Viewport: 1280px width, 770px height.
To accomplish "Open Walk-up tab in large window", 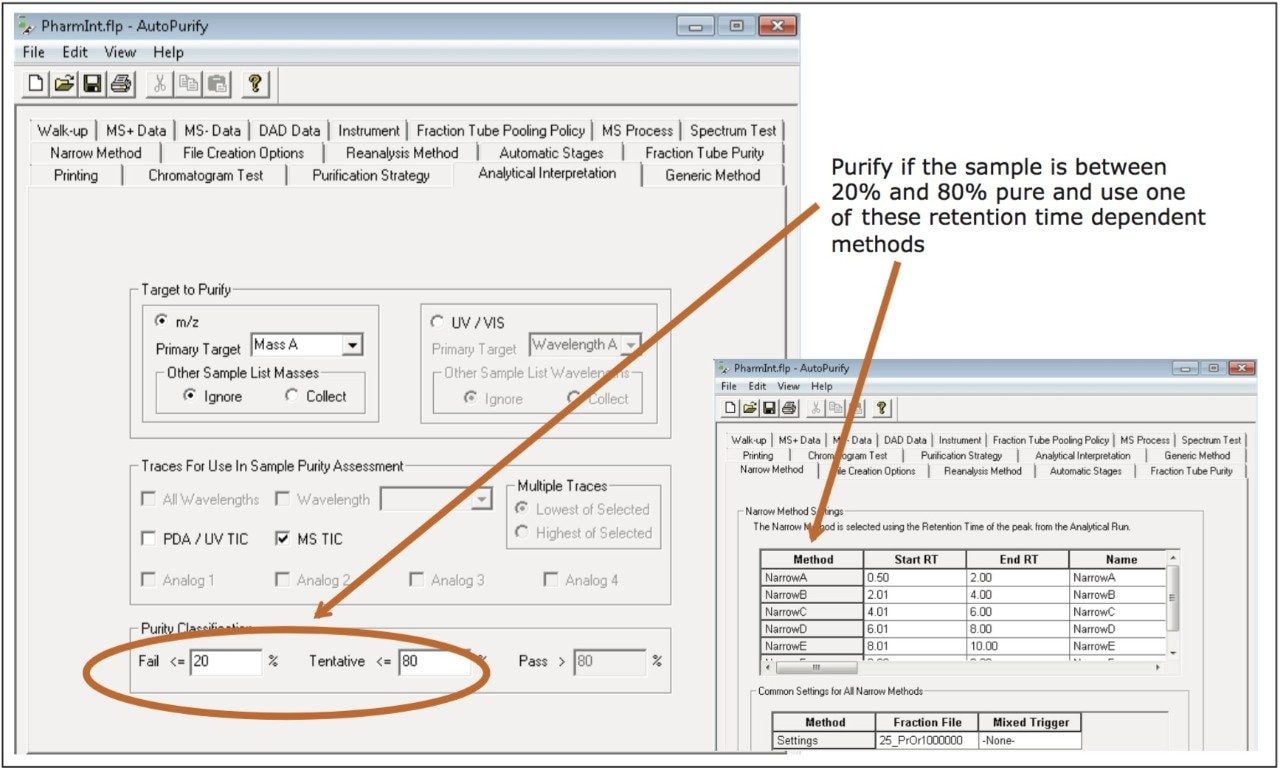I will pos(62,131).
